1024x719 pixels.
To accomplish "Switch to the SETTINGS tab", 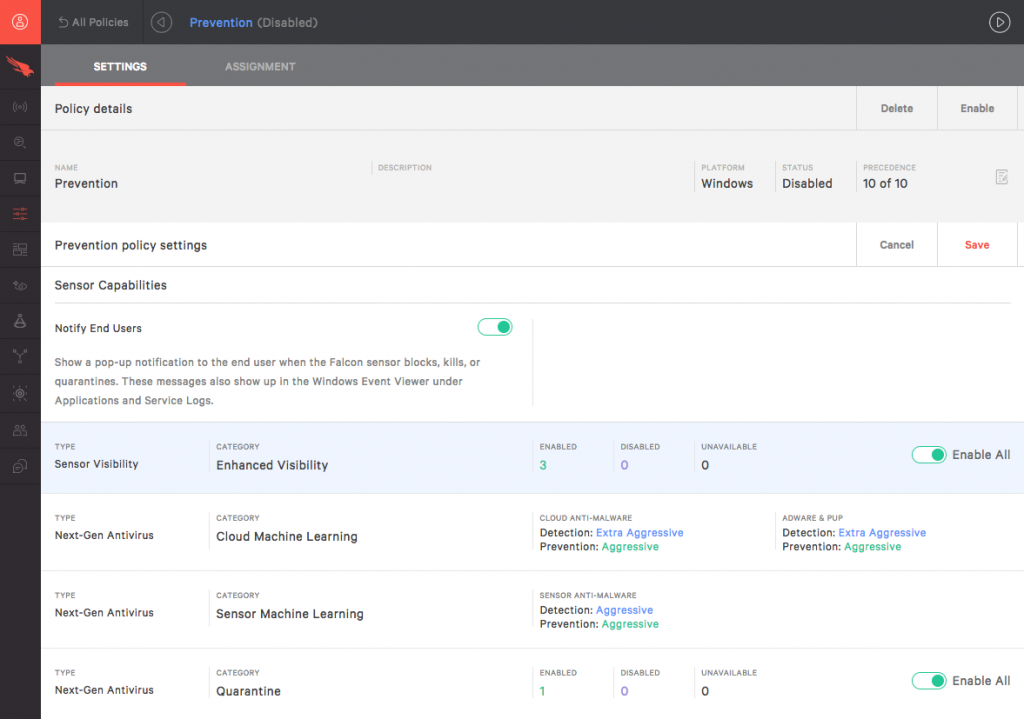I will [x=120, y=67].
